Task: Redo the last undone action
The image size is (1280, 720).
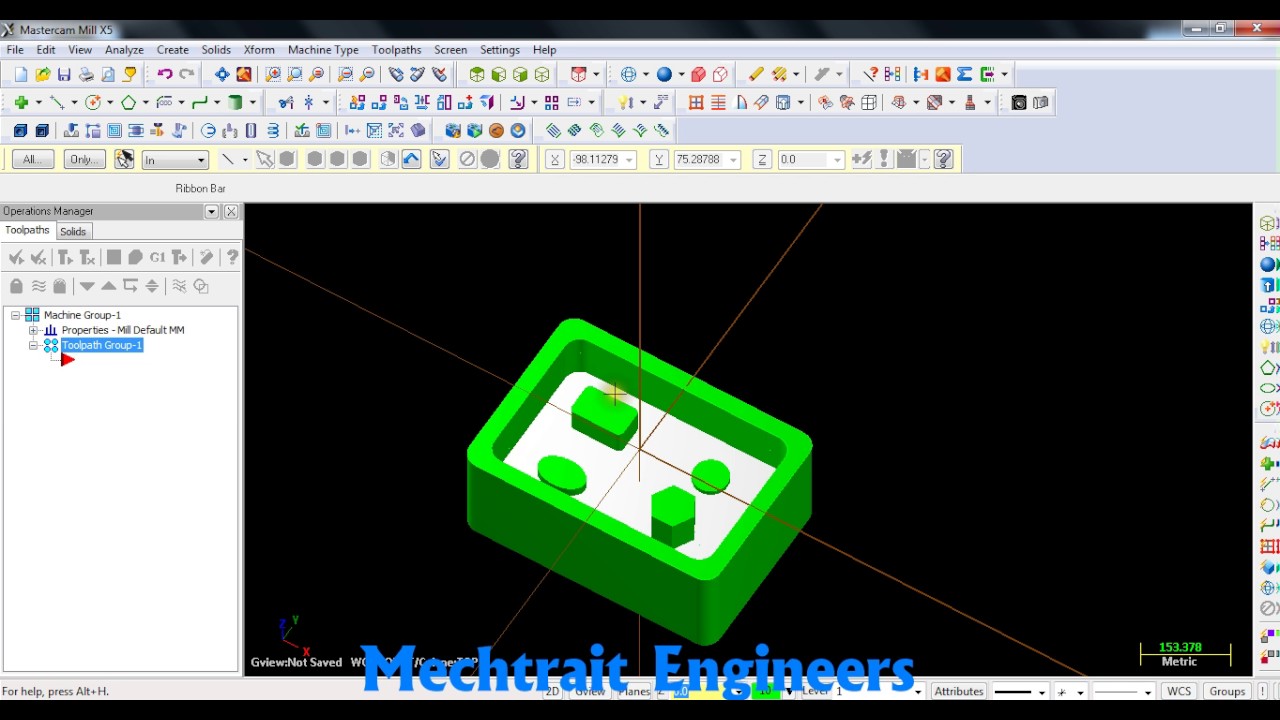Action: (x=187, y=74)
